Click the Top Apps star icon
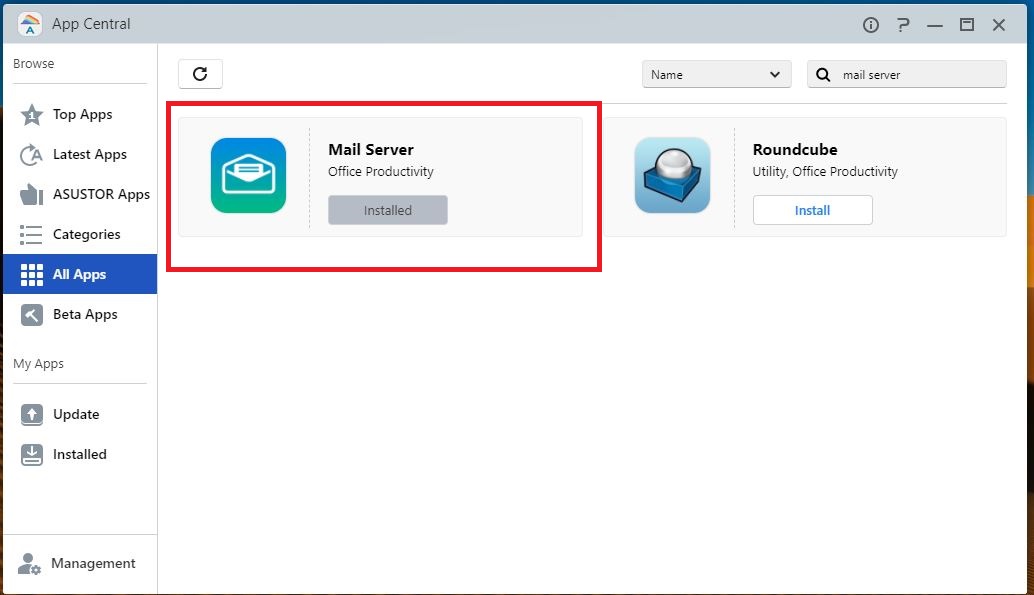This screenshot has height=595, width=1034. tap(32, 115)
